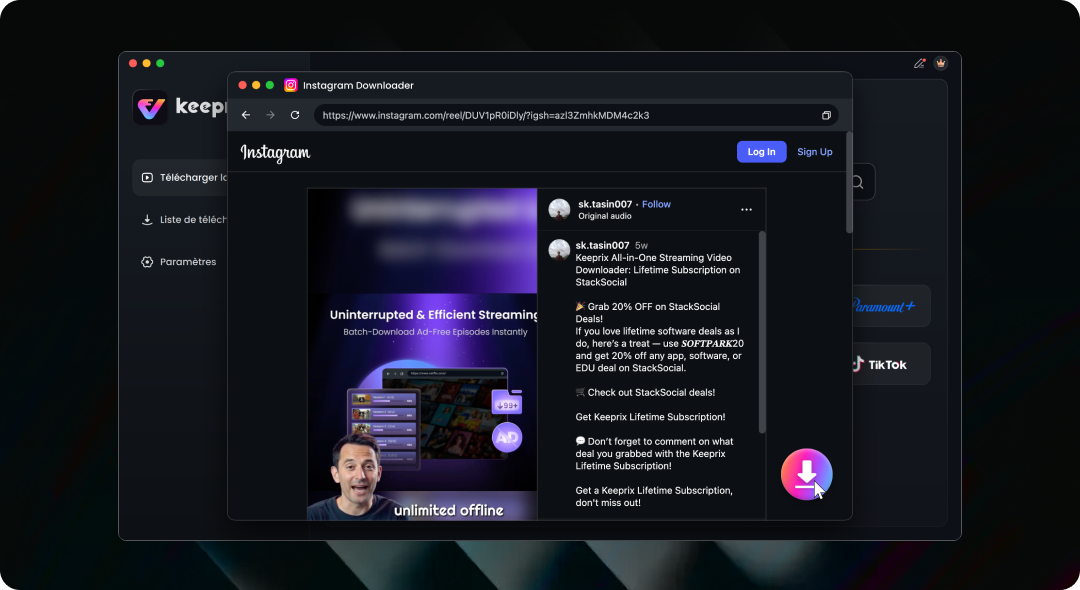Screen dimensions: 1080x590
Task: Click the search magnifier icon
Action: [858, 182]
